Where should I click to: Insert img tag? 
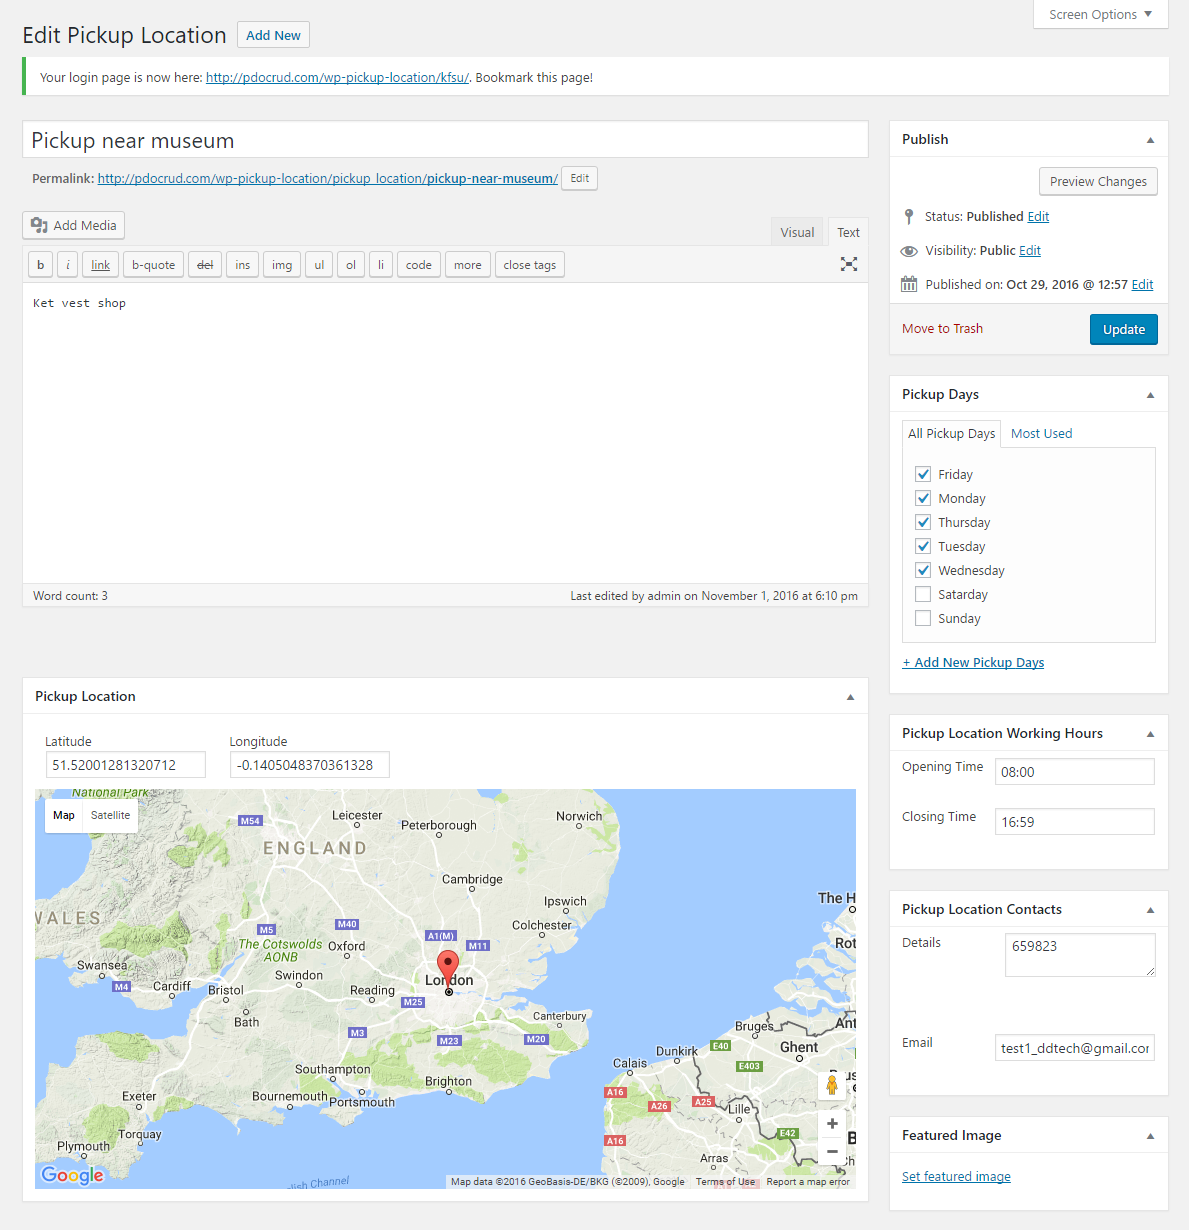282,265
